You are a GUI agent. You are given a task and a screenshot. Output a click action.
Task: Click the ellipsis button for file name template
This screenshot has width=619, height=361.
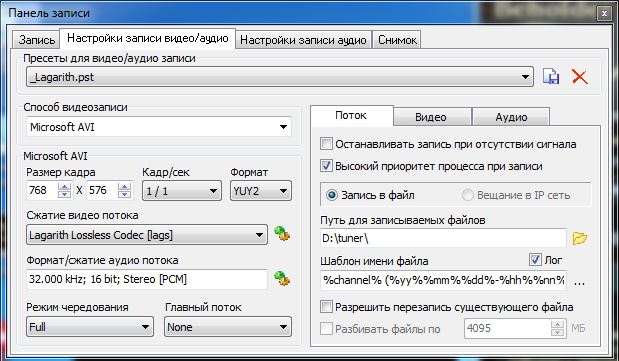tap(579, 282)
